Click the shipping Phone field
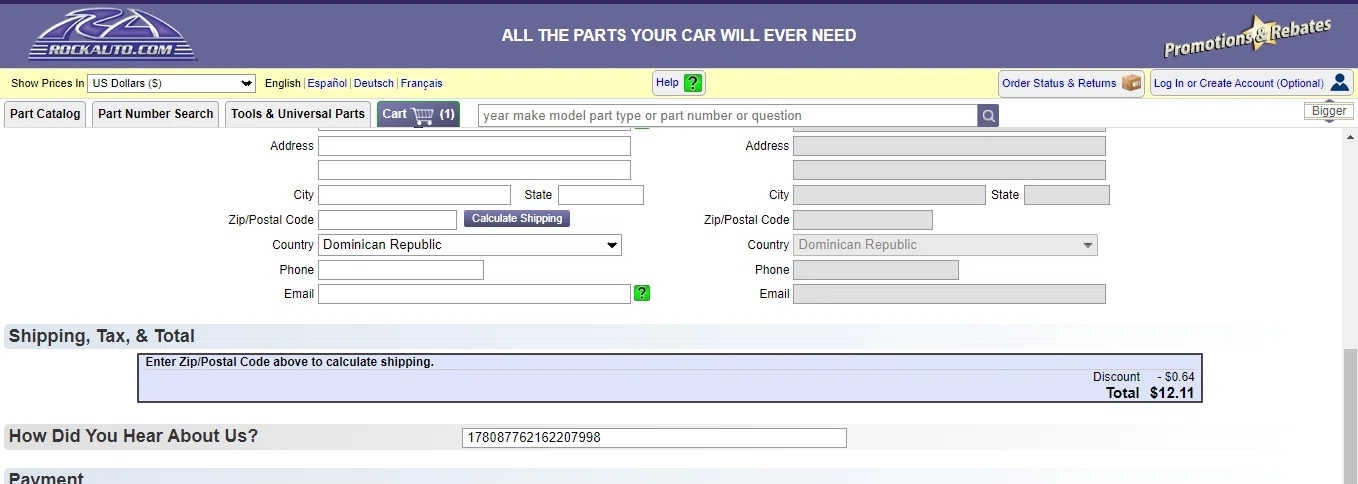 point(401,270)
